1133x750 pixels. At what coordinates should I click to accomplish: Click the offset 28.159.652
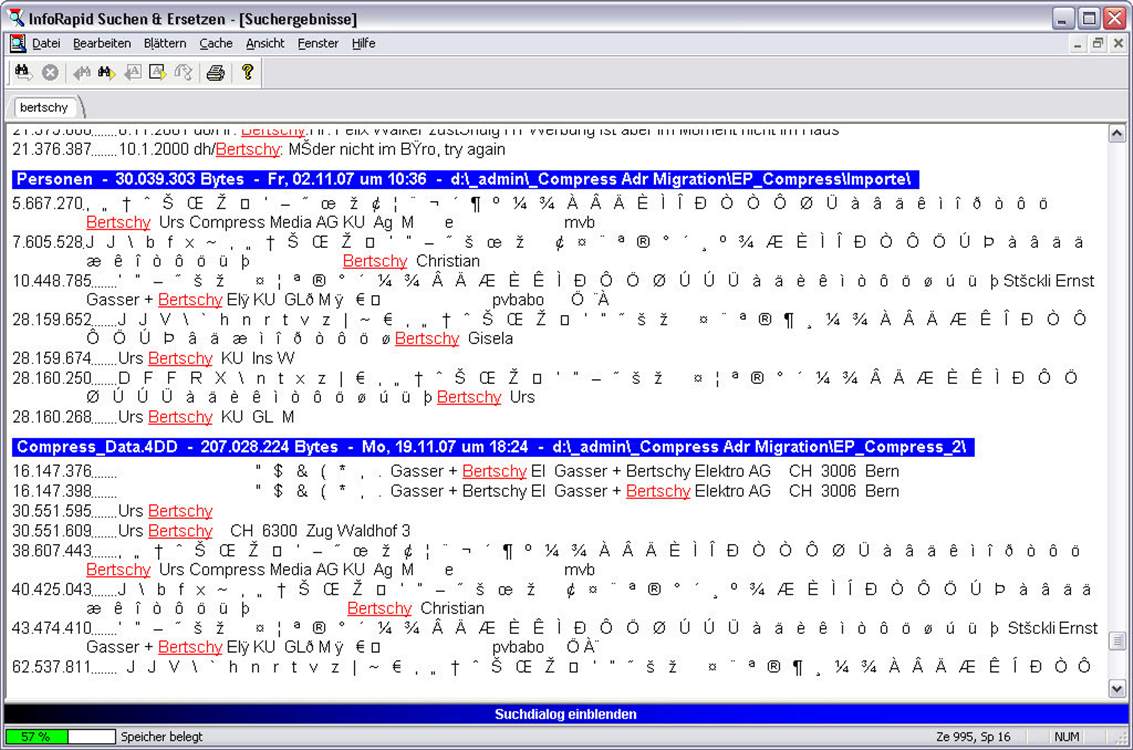tap(52, 319)
